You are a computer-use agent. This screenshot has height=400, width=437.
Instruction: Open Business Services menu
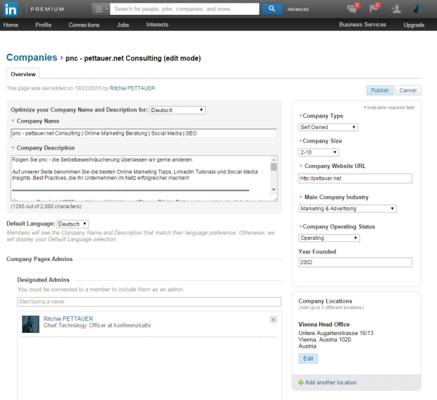pyautogui.click(x=362, y=24)
